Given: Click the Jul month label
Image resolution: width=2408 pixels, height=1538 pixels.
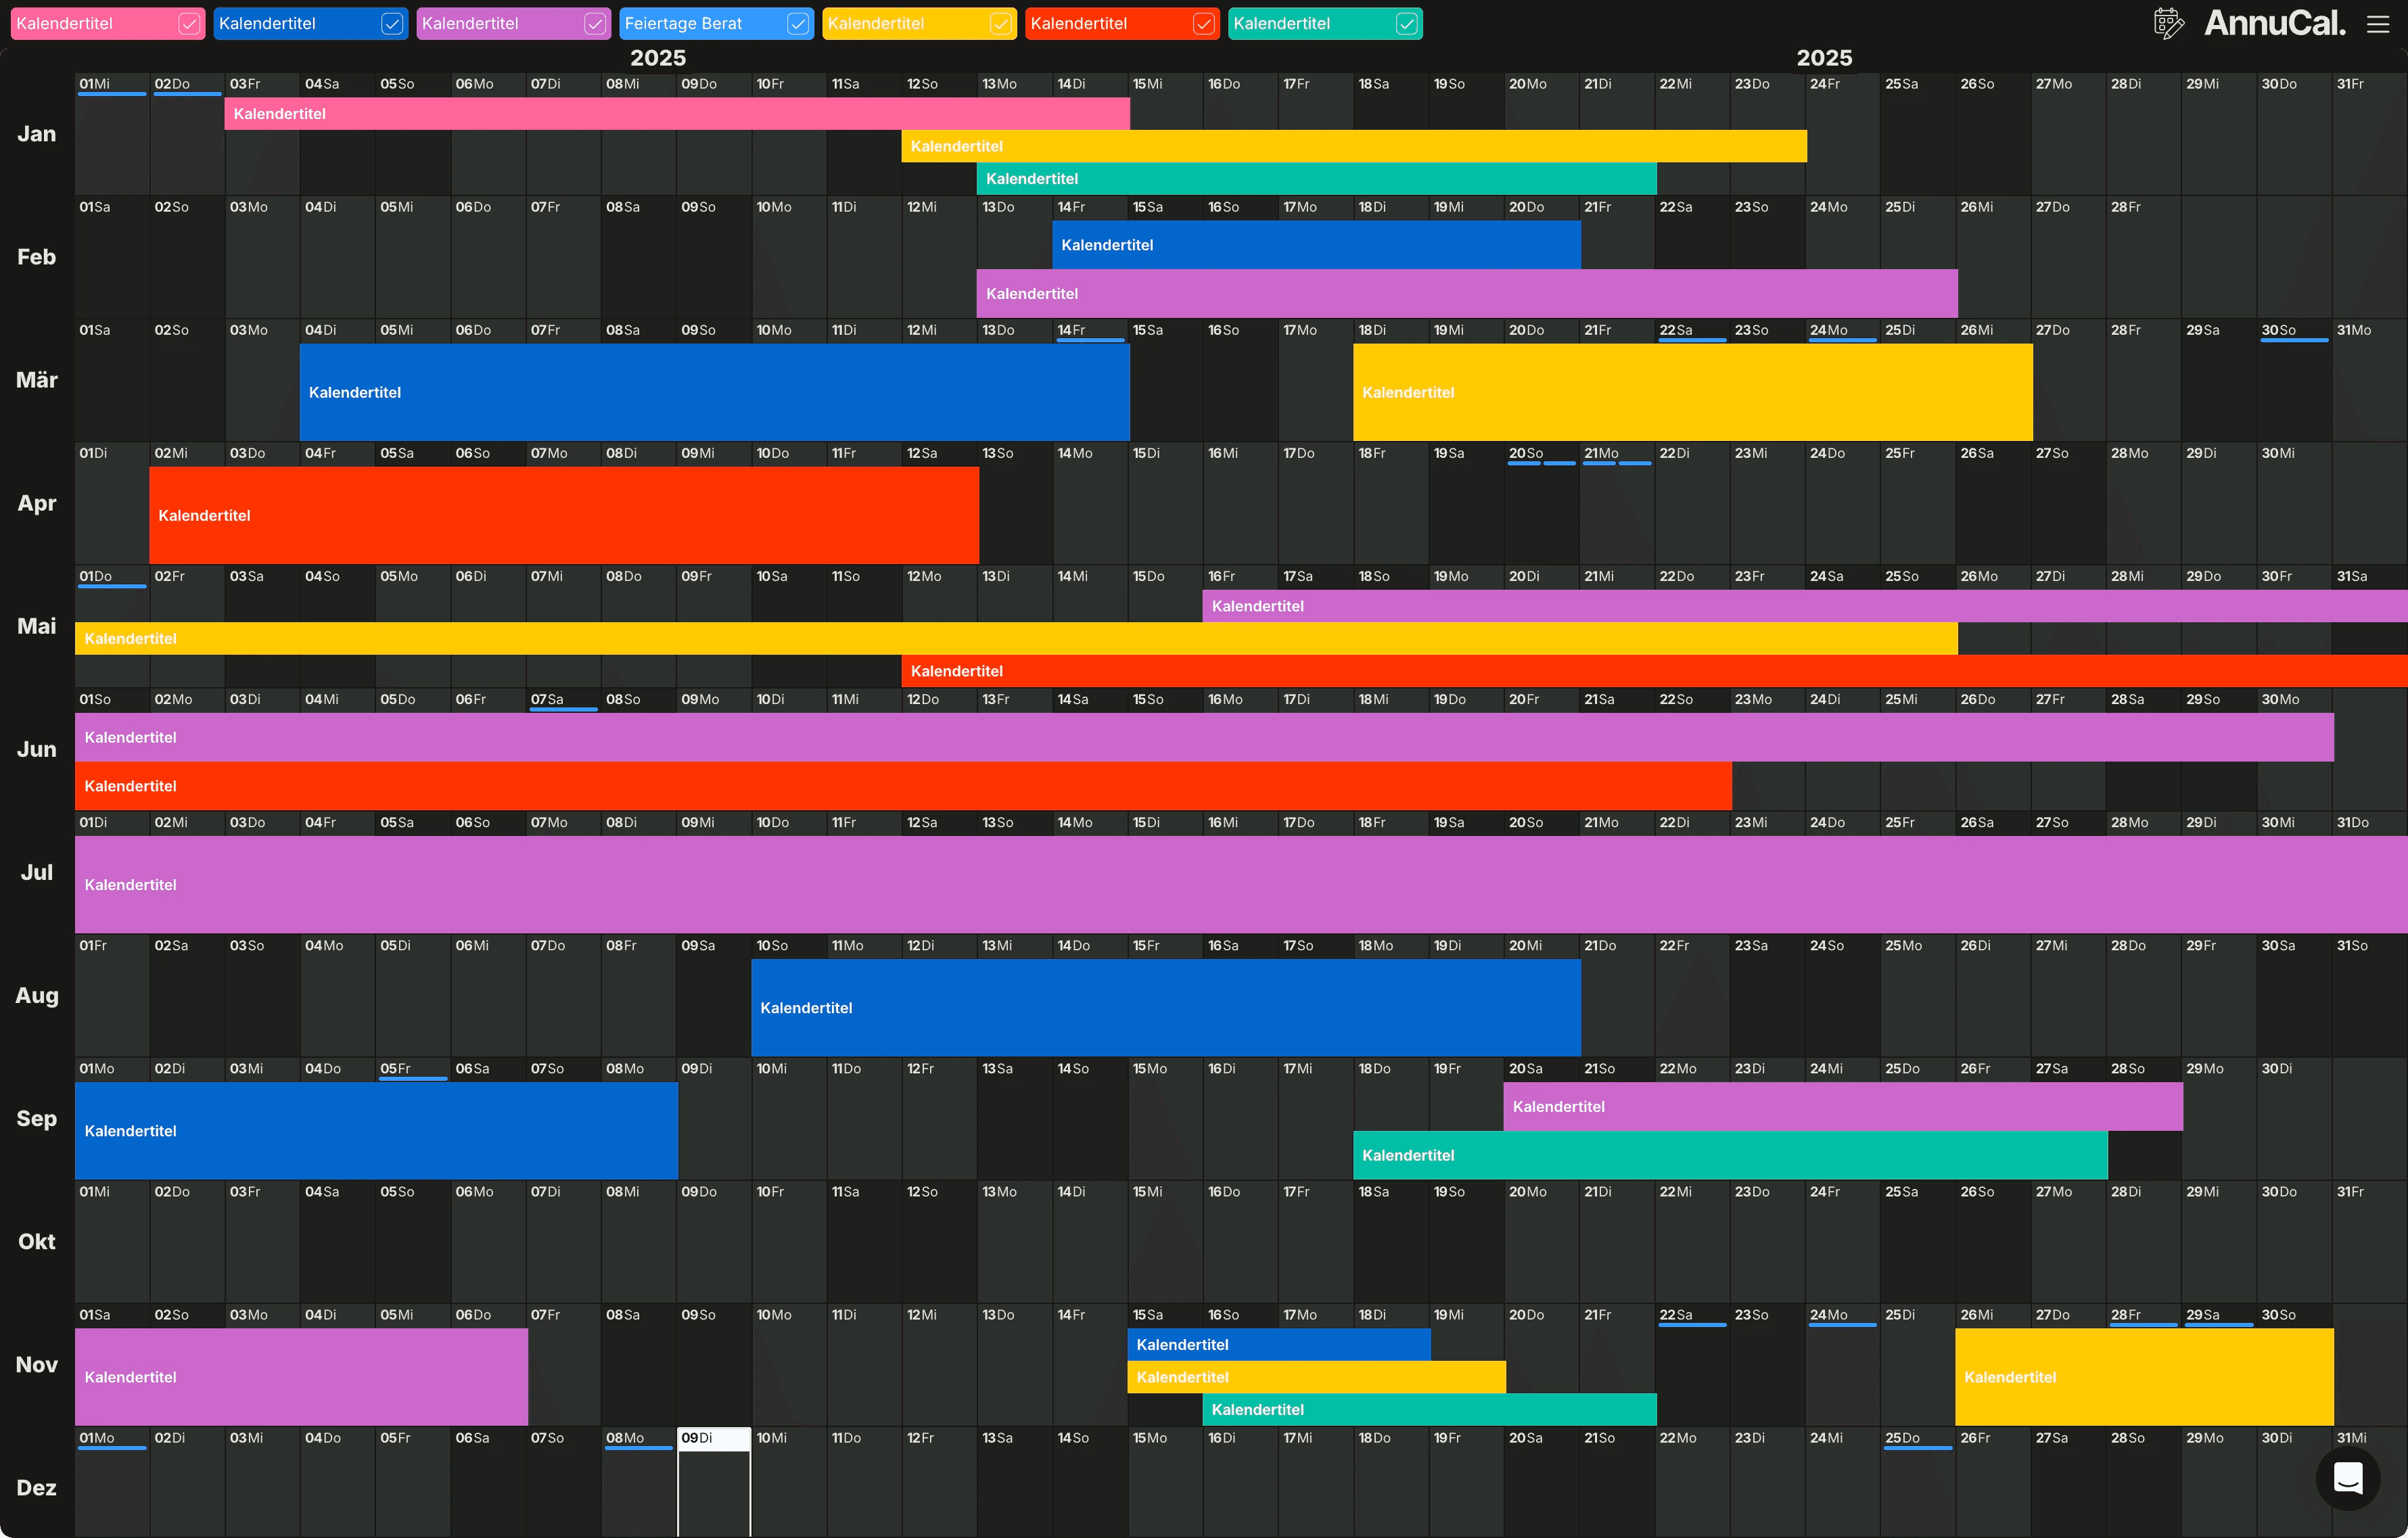Looking at the screenshot, I should point(37,872).
